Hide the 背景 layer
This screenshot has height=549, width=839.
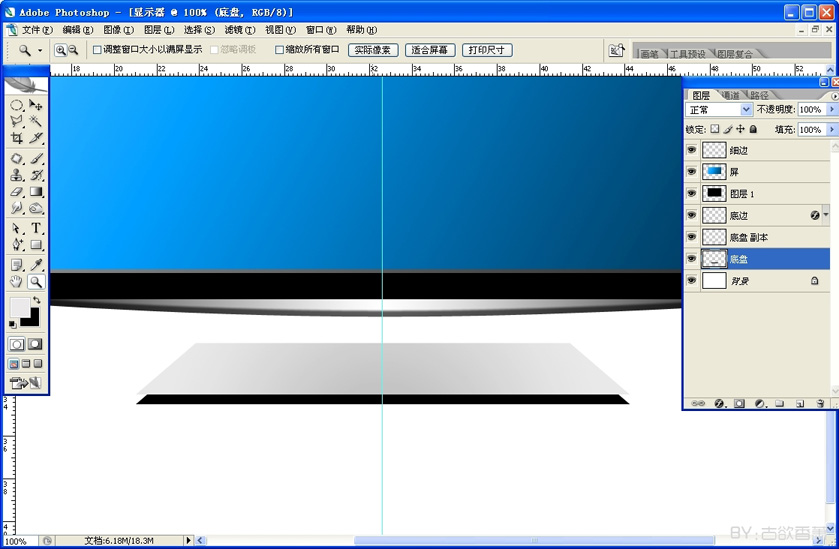pyautogui.click(x=691, y=280)
